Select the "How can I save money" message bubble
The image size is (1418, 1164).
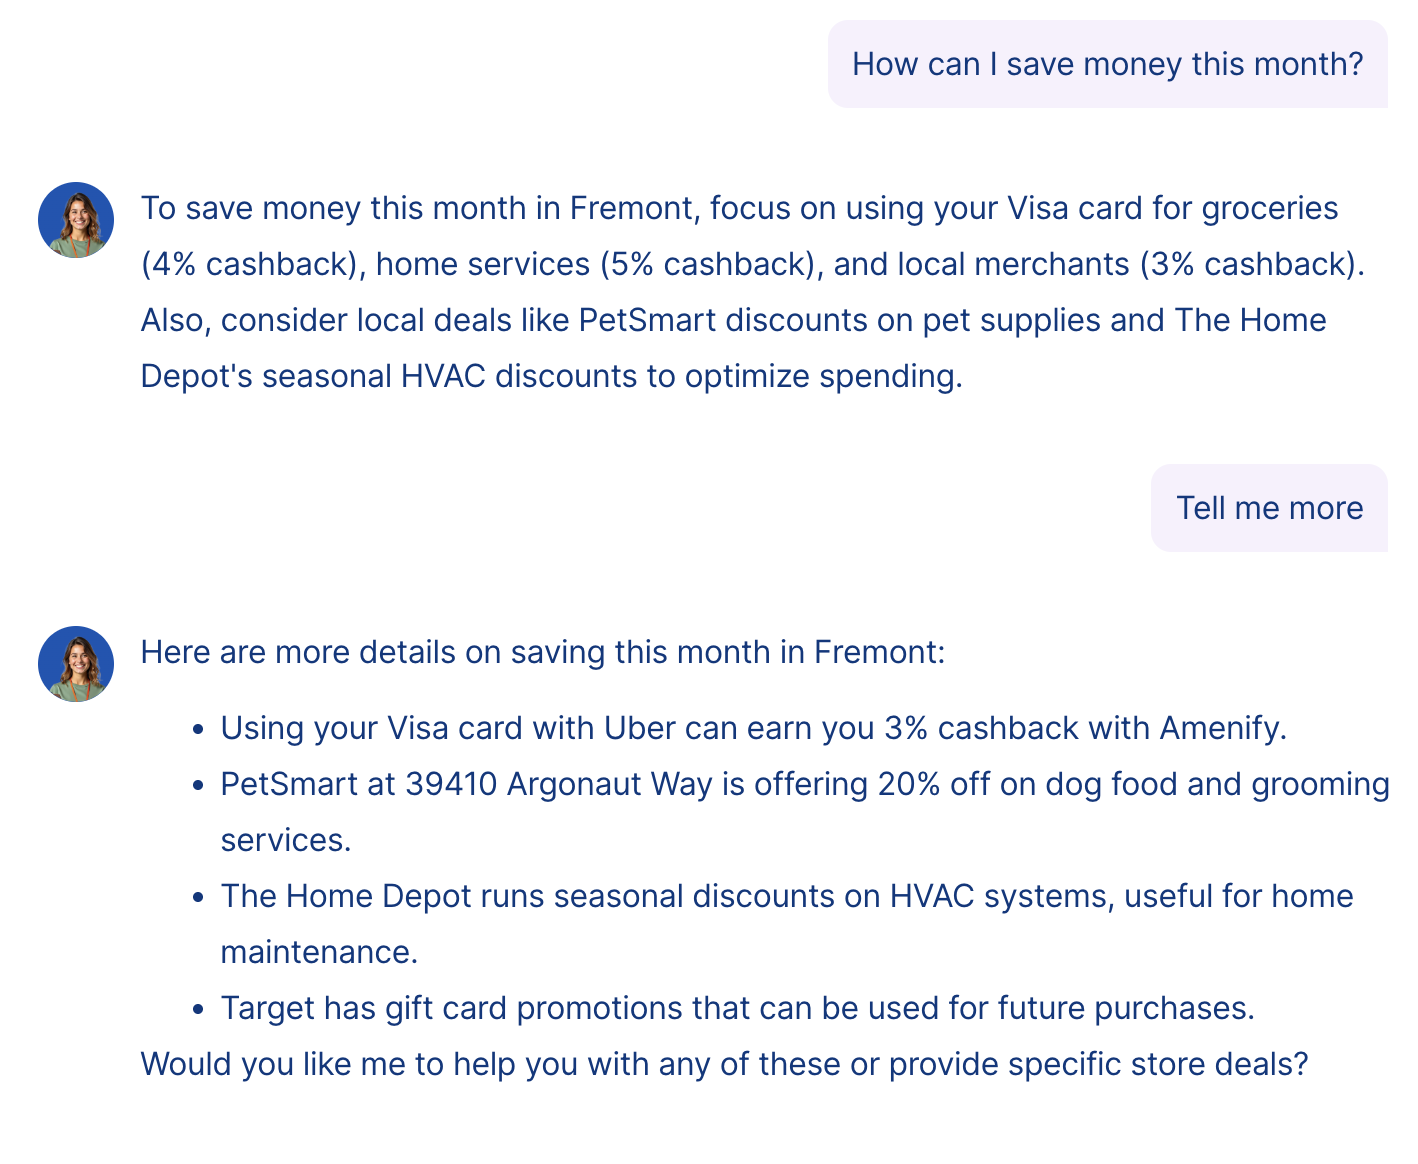coord(1107,64)
